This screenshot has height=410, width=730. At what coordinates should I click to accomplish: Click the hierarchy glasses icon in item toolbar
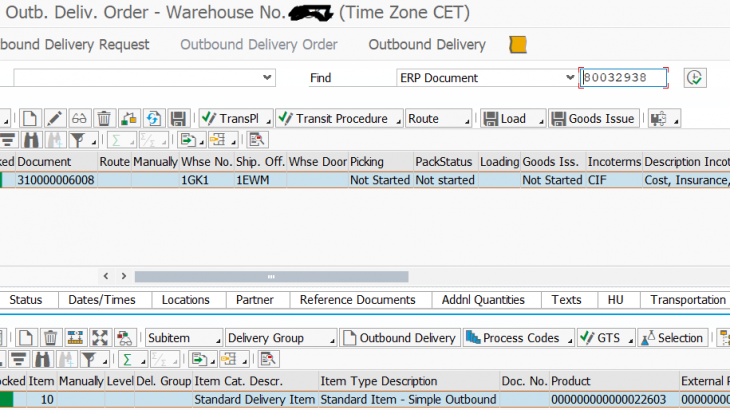click(124, 338)
